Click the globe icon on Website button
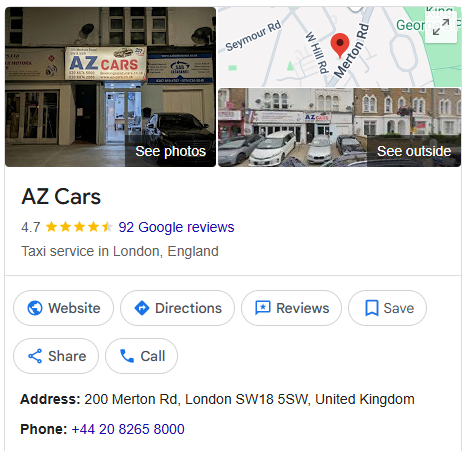This screenshot has height=451, width=467. (x=35, y=308)
